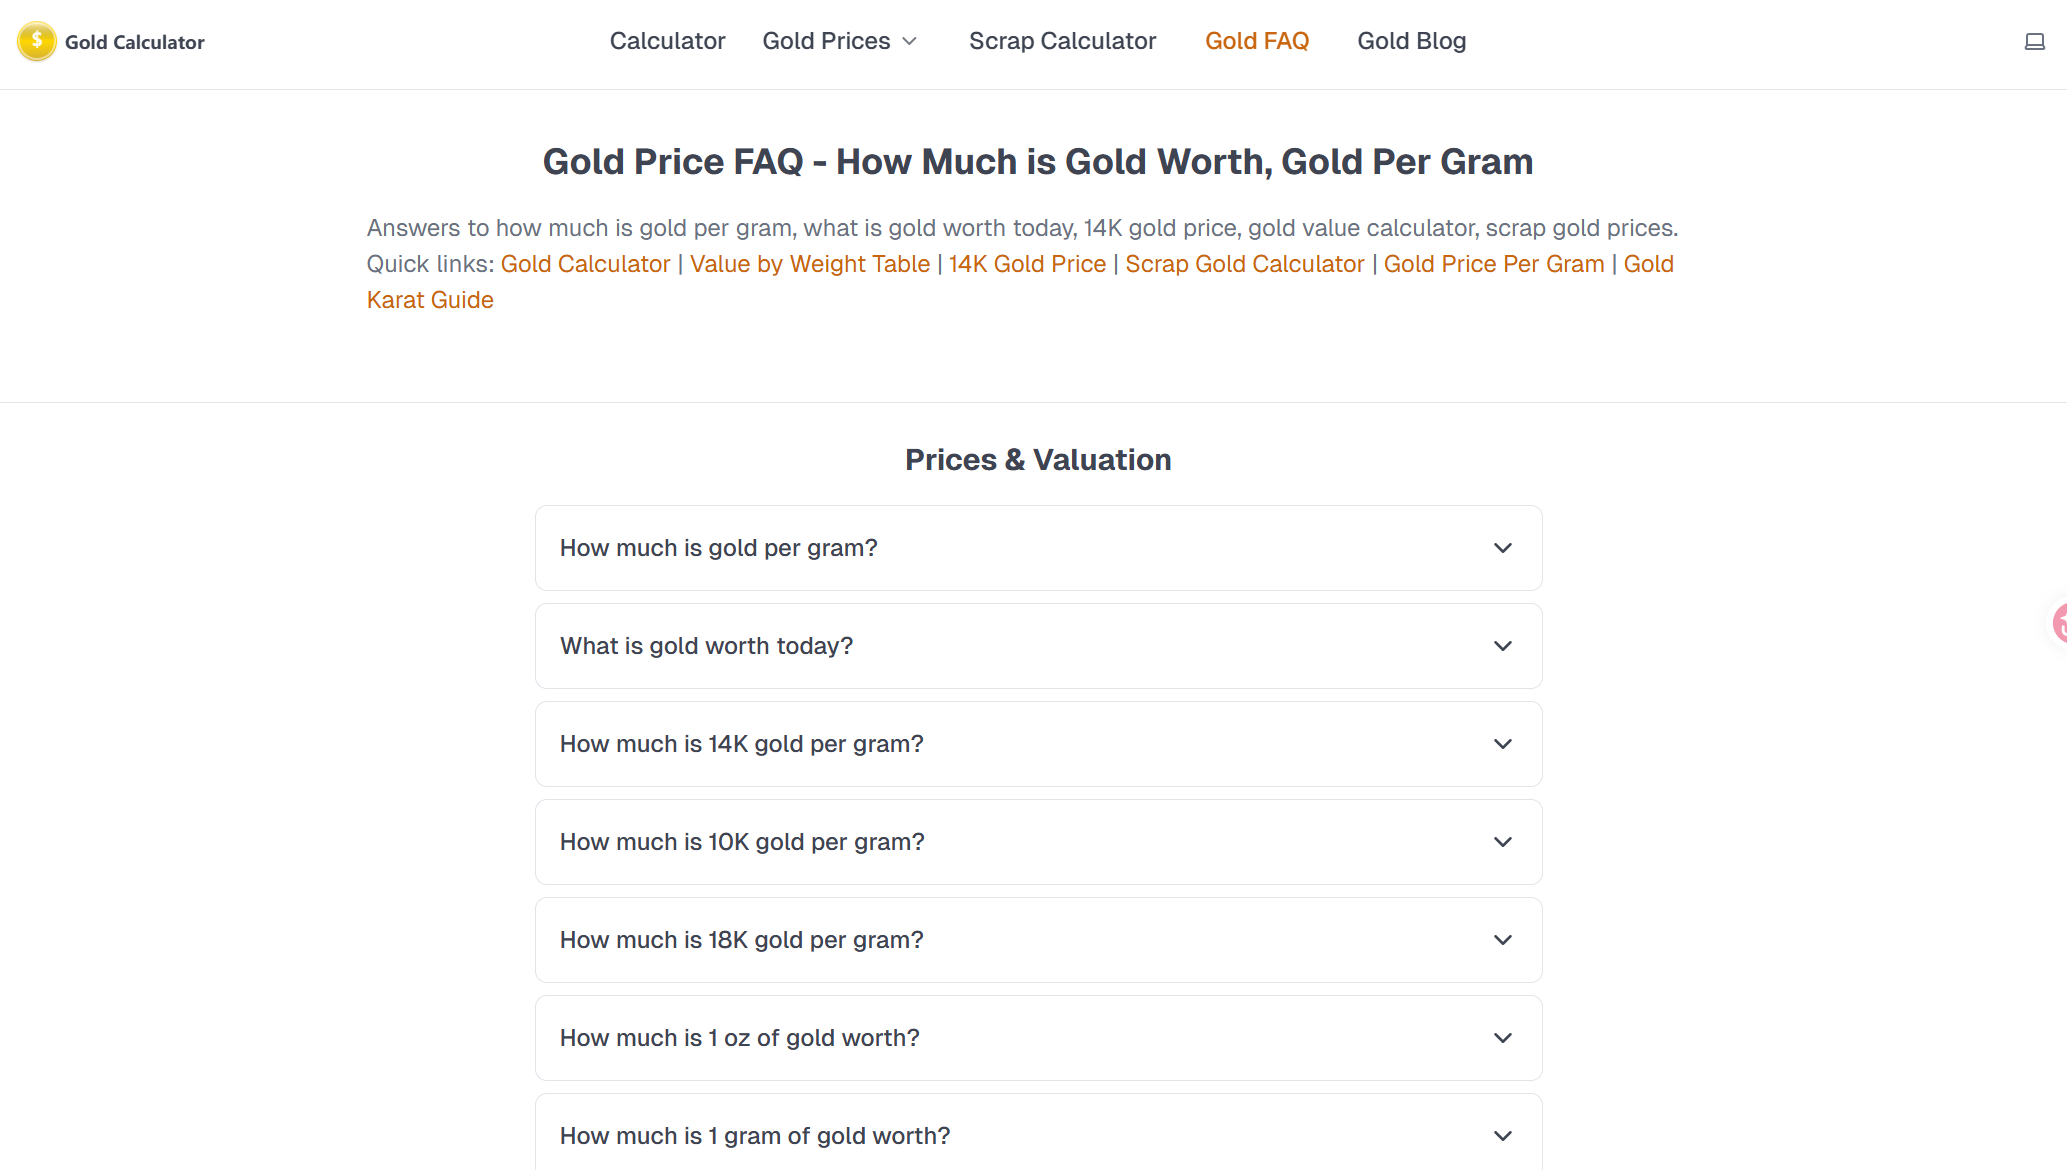
Task: Expand "How much is 14K gold per gram?"
Action: 1038,744
